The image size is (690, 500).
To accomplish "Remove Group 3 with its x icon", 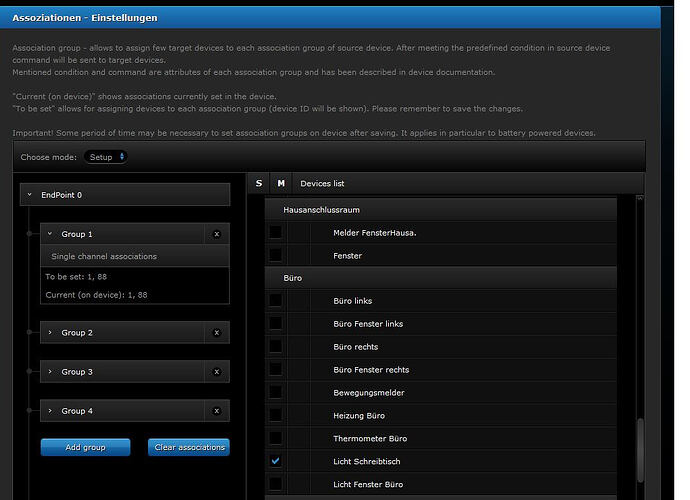I will coord(217,372).
